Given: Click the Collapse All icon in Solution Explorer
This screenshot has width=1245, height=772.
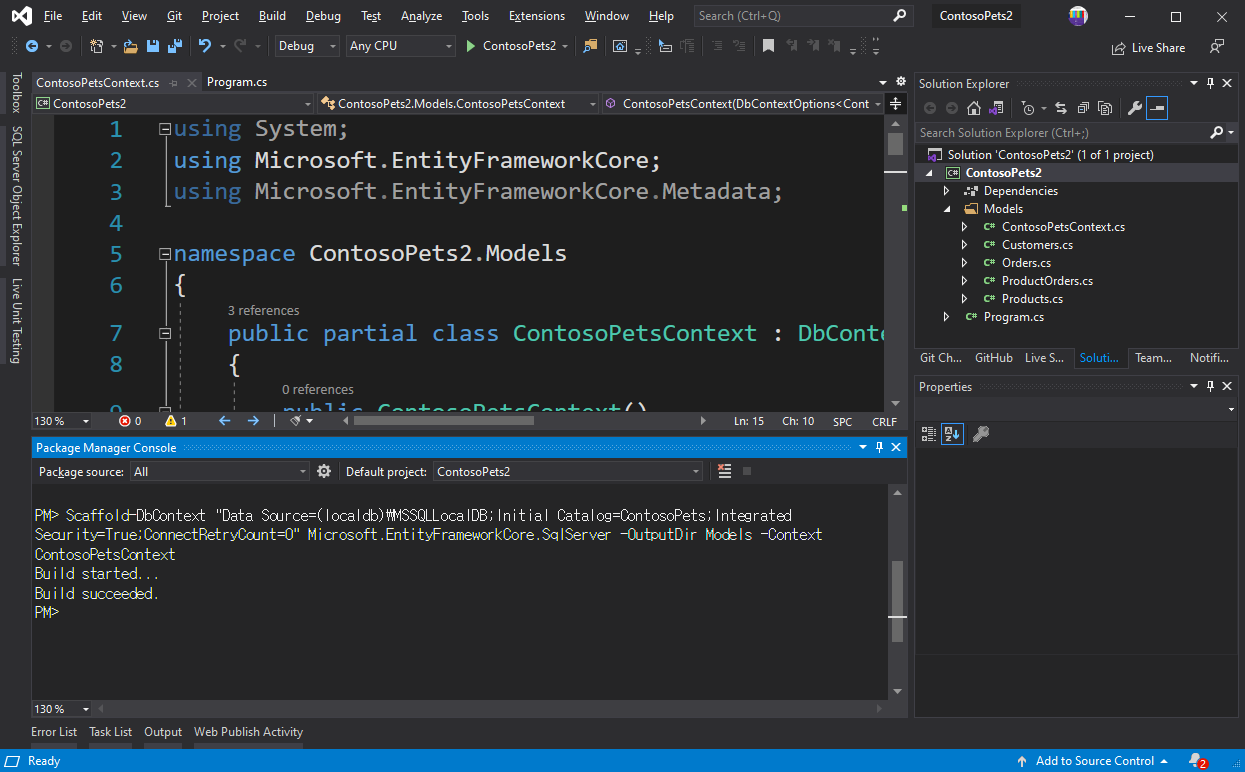Looking at the screenshot, I should 1083,108.
